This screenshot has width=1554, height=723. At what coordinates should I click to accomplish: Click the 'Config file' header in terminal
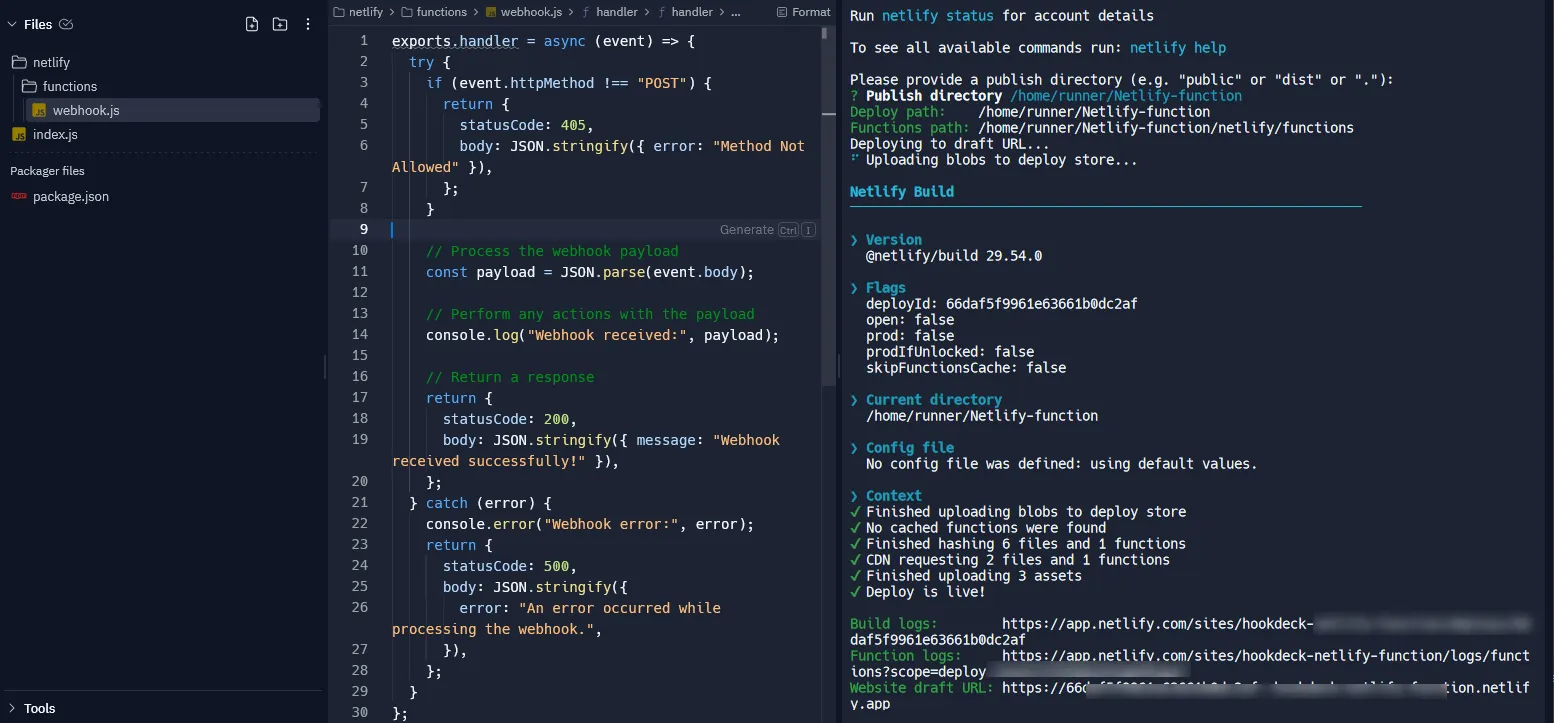(910, 448)
